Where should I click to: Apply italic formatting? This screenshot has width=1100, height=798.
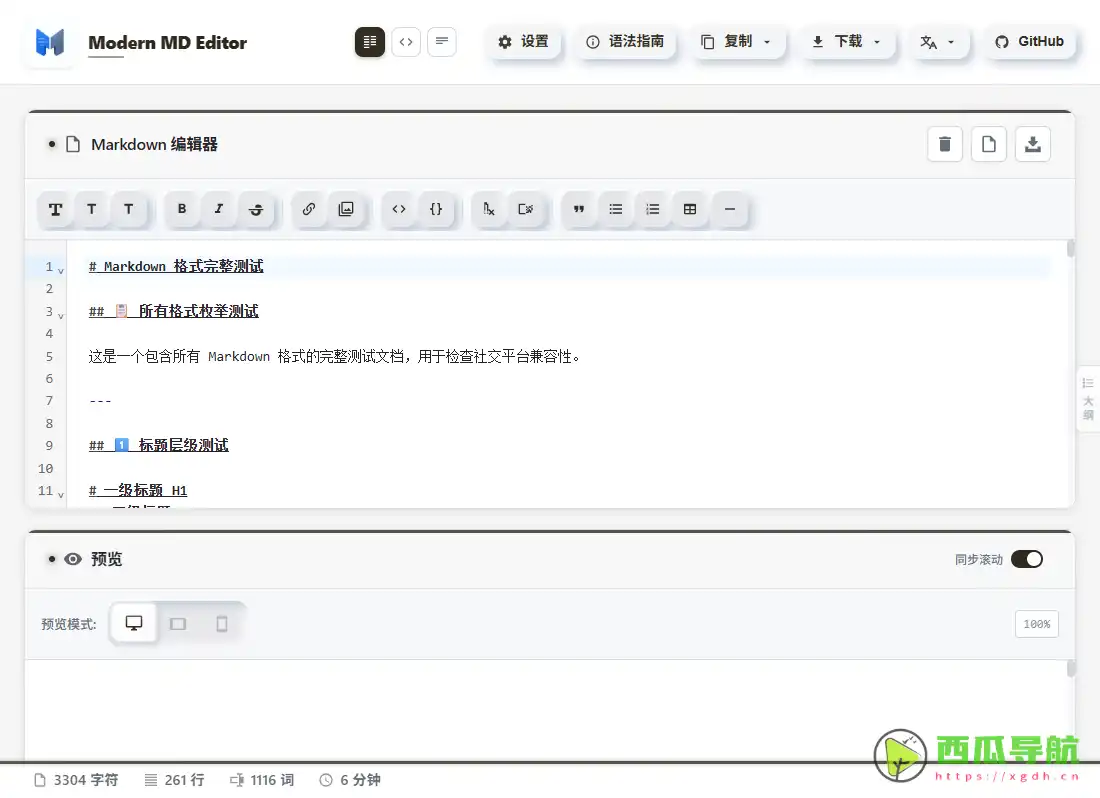[219, 209]
